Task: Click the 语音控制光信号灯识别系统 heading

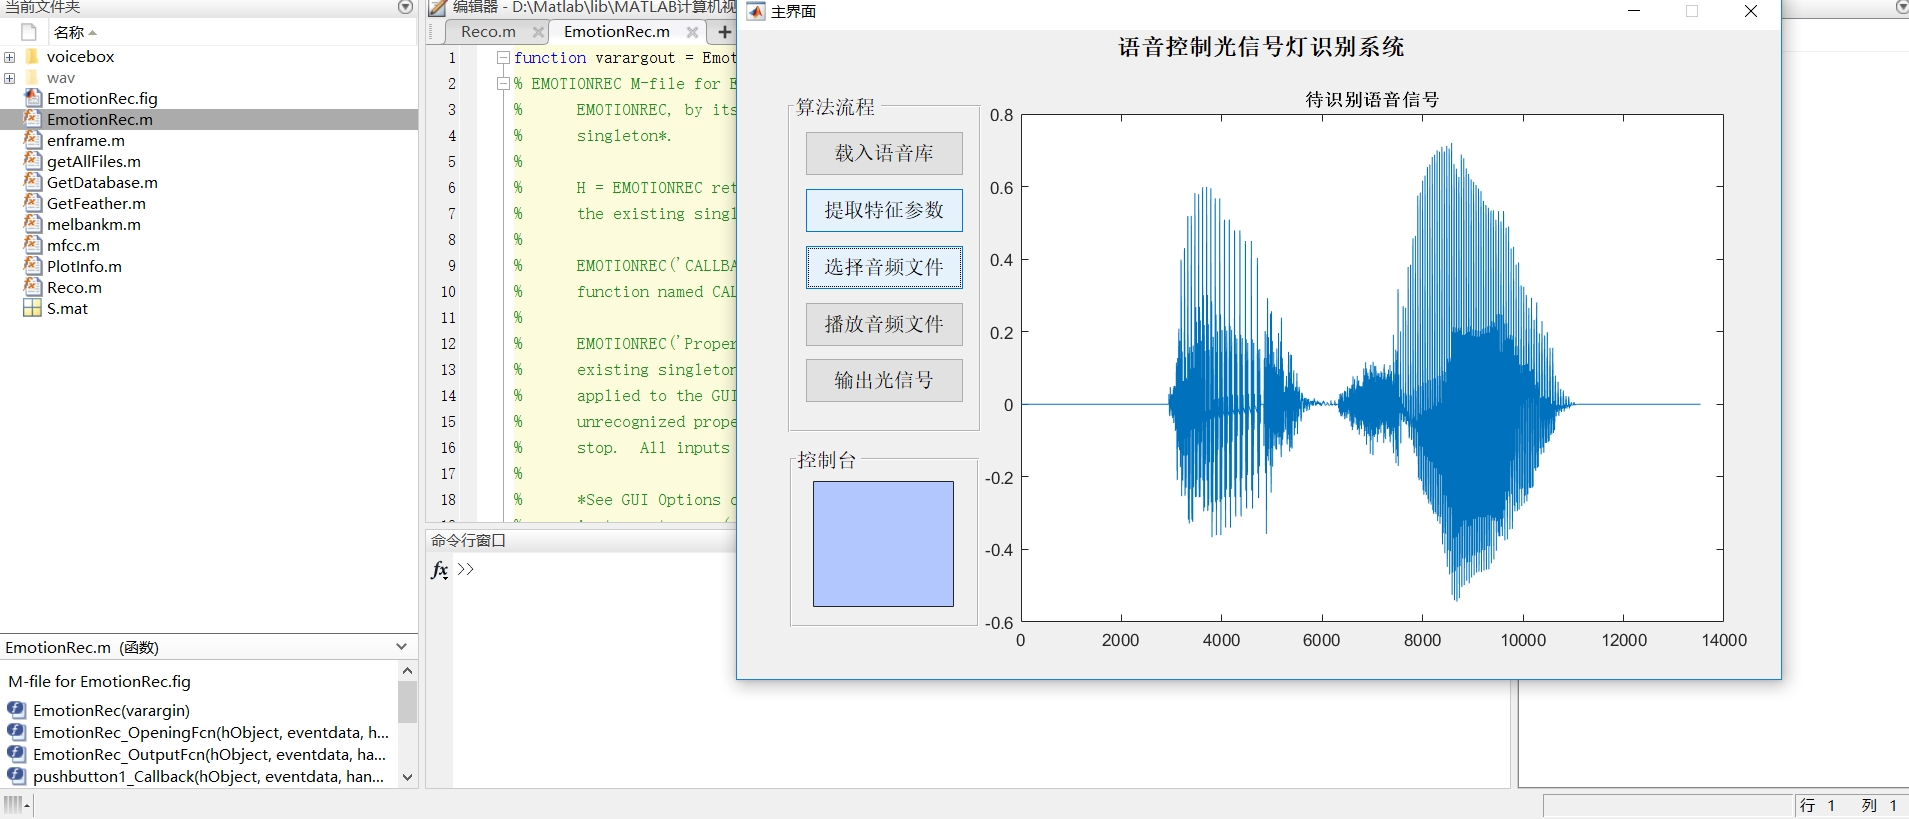Action: pos(1261,47)
